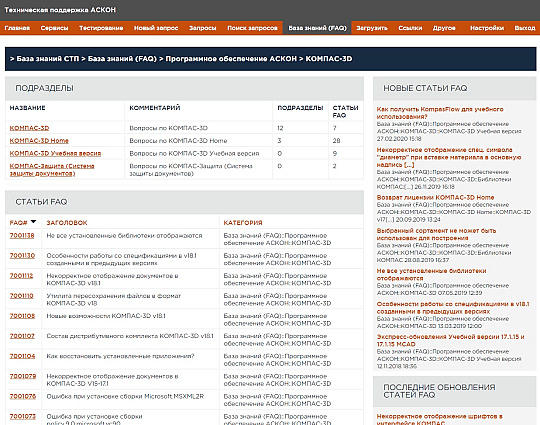This screenshot has height=425, width=540.
Task: Open FAQ article 7001107
Action: coord(22,336)
